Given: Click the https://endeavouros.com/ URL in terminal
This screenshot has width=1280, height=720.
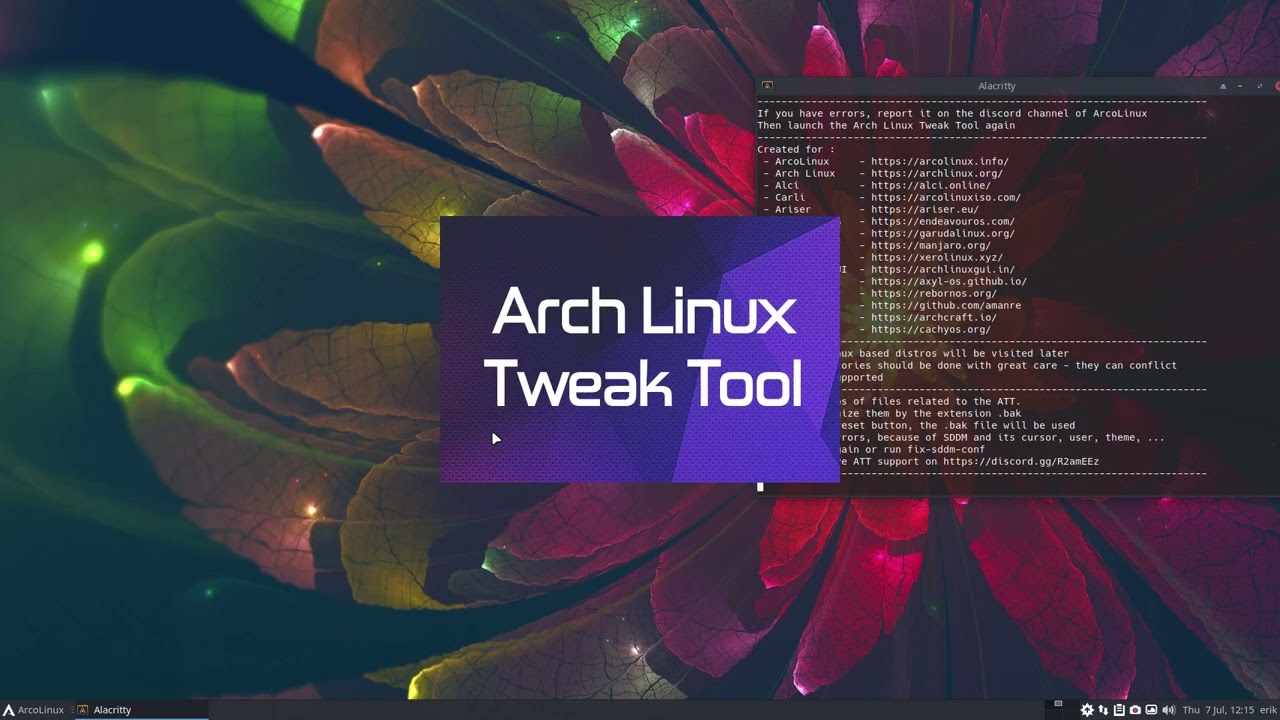Looking at the screenshot, I should [943, 222].
